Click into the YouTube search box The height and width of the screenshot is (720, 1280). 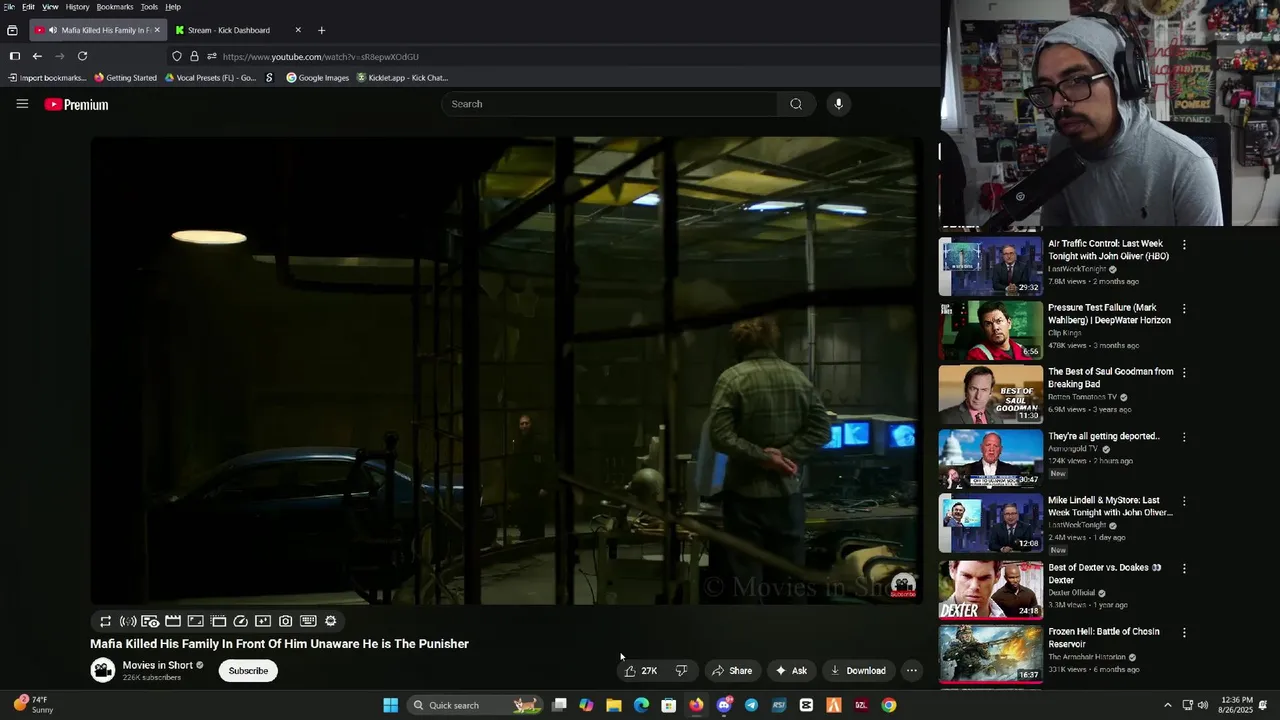coord(610,104)
